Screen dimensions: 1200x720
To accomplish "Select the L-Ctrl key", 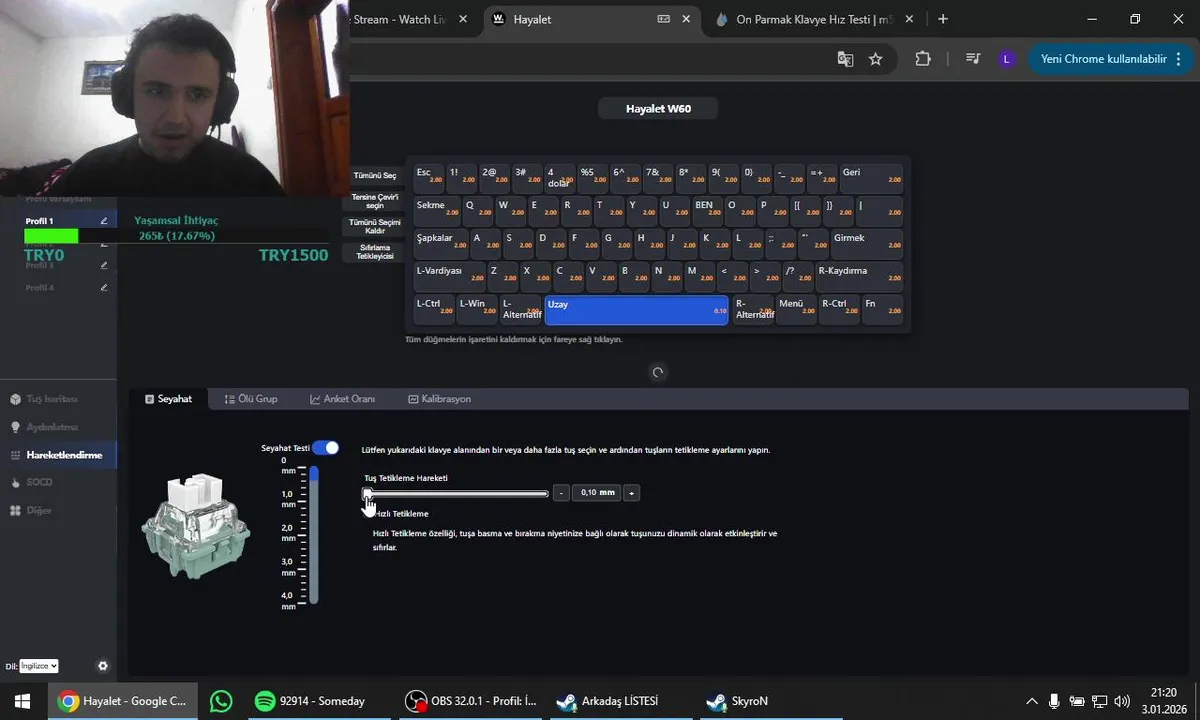I will click(x=434, y=310).
